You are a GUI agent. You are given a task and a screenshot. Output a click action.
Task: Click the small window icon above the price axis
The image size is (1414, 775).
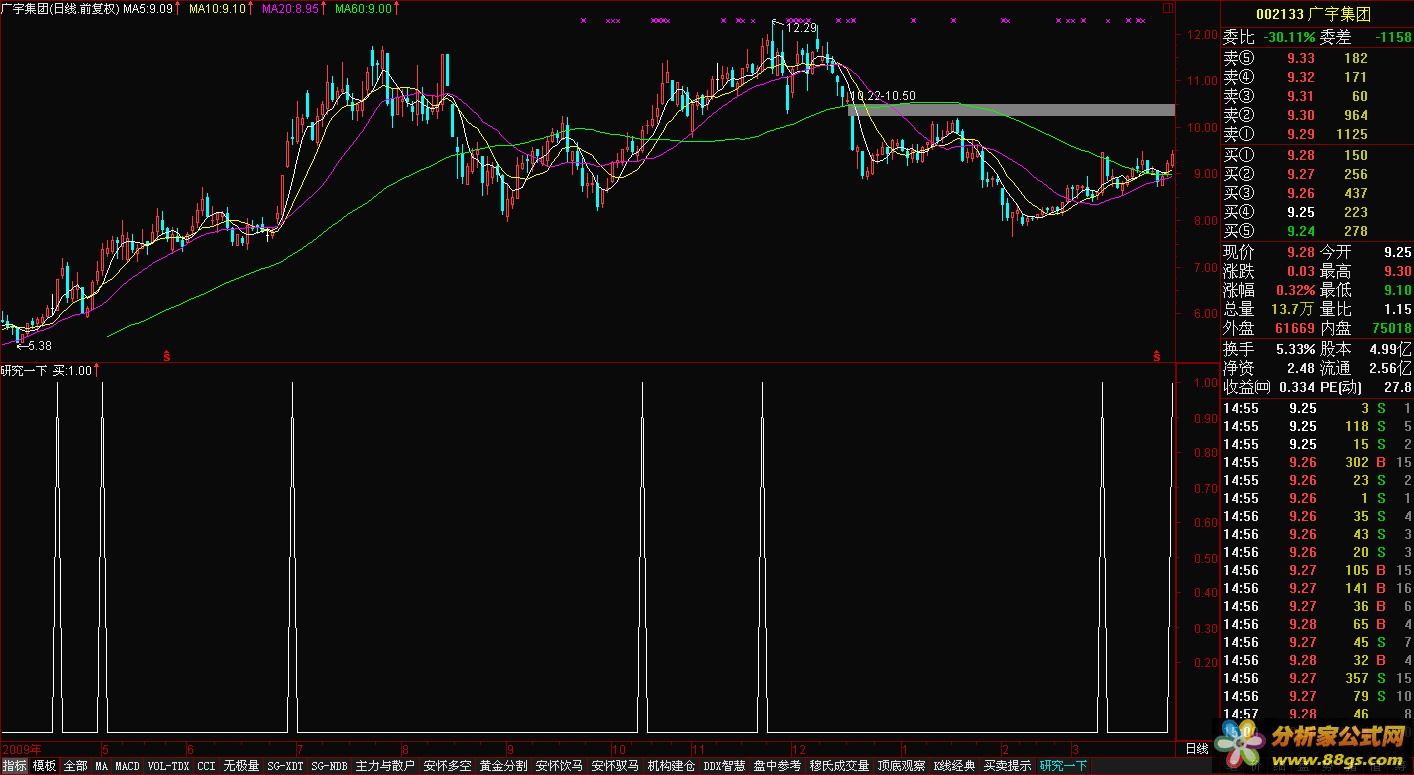tap(1168, 7)
